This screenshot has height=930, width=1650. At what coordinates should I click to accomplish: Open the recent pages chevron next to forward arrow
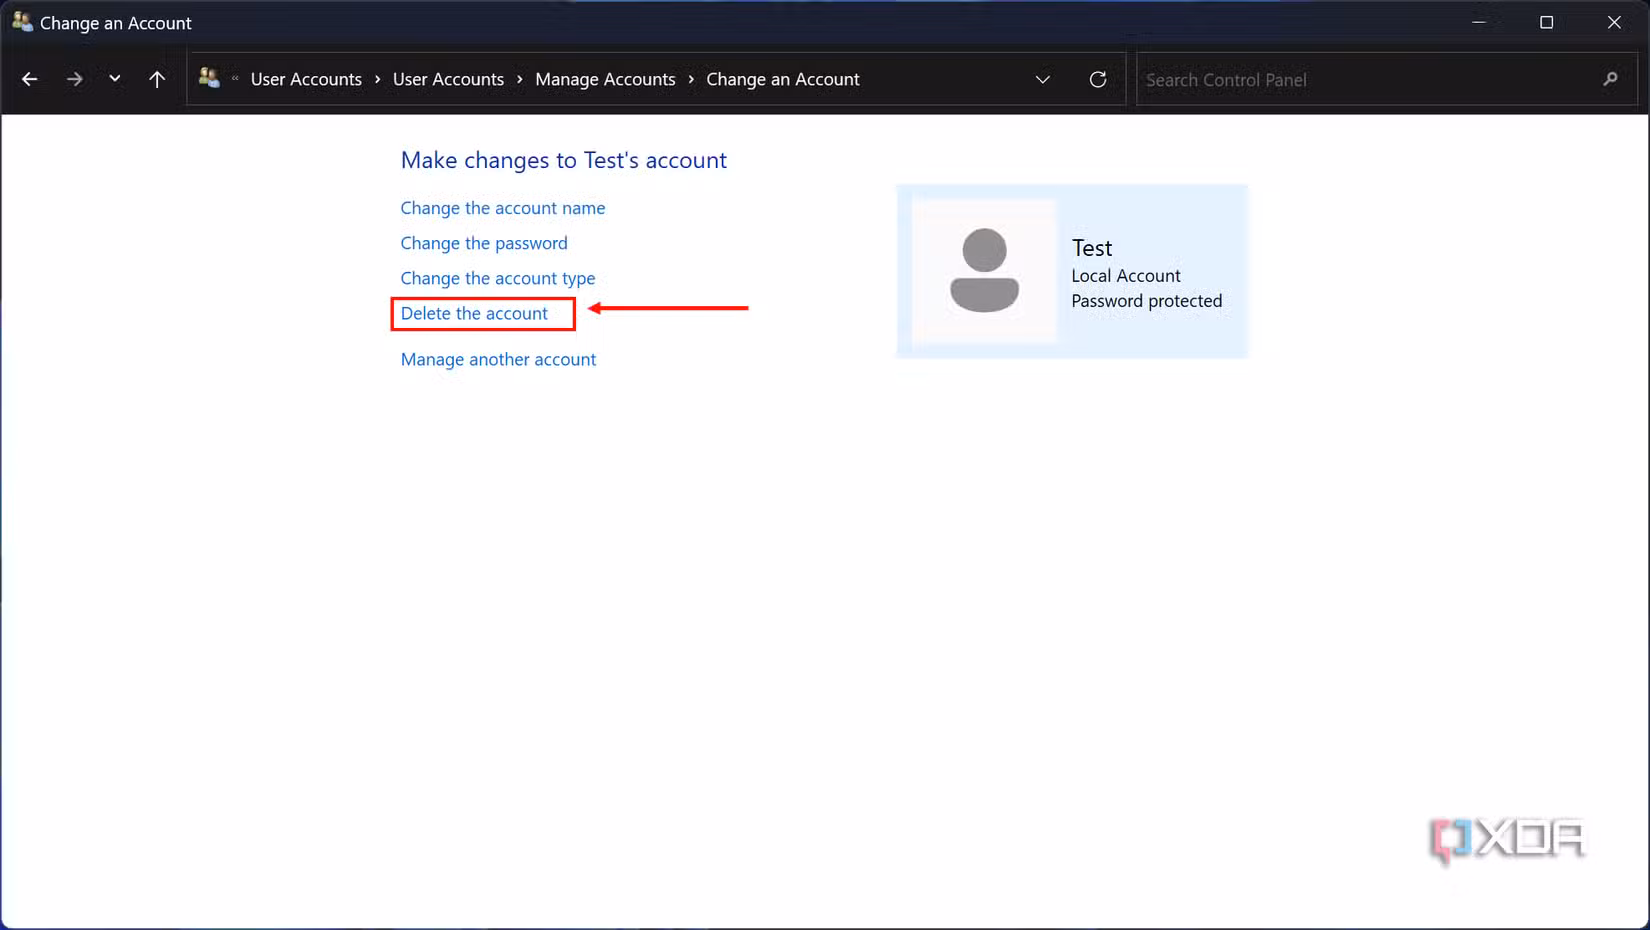tap(114, 78)
